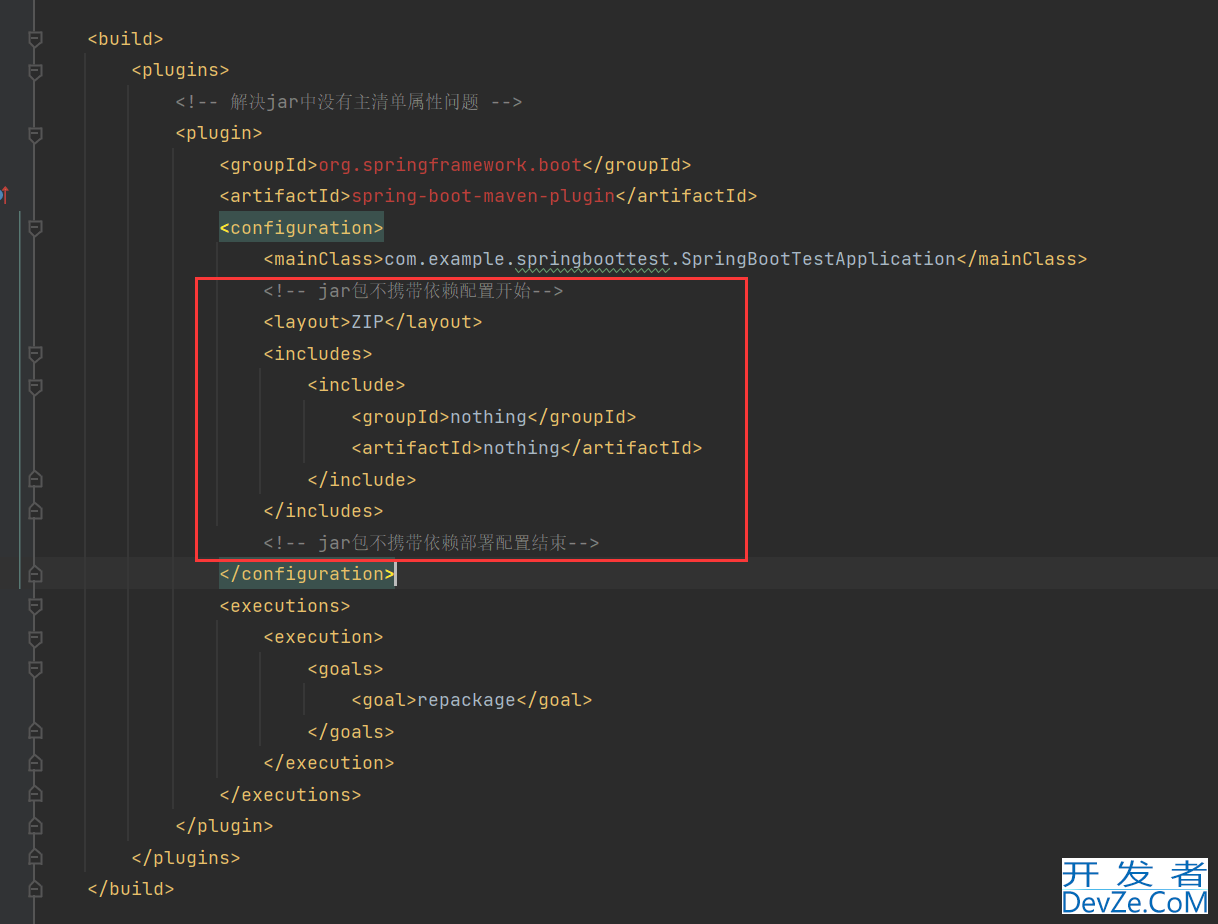Collapse the <build> opening tag fold
1218x924 pixels.
pos(35,39)
